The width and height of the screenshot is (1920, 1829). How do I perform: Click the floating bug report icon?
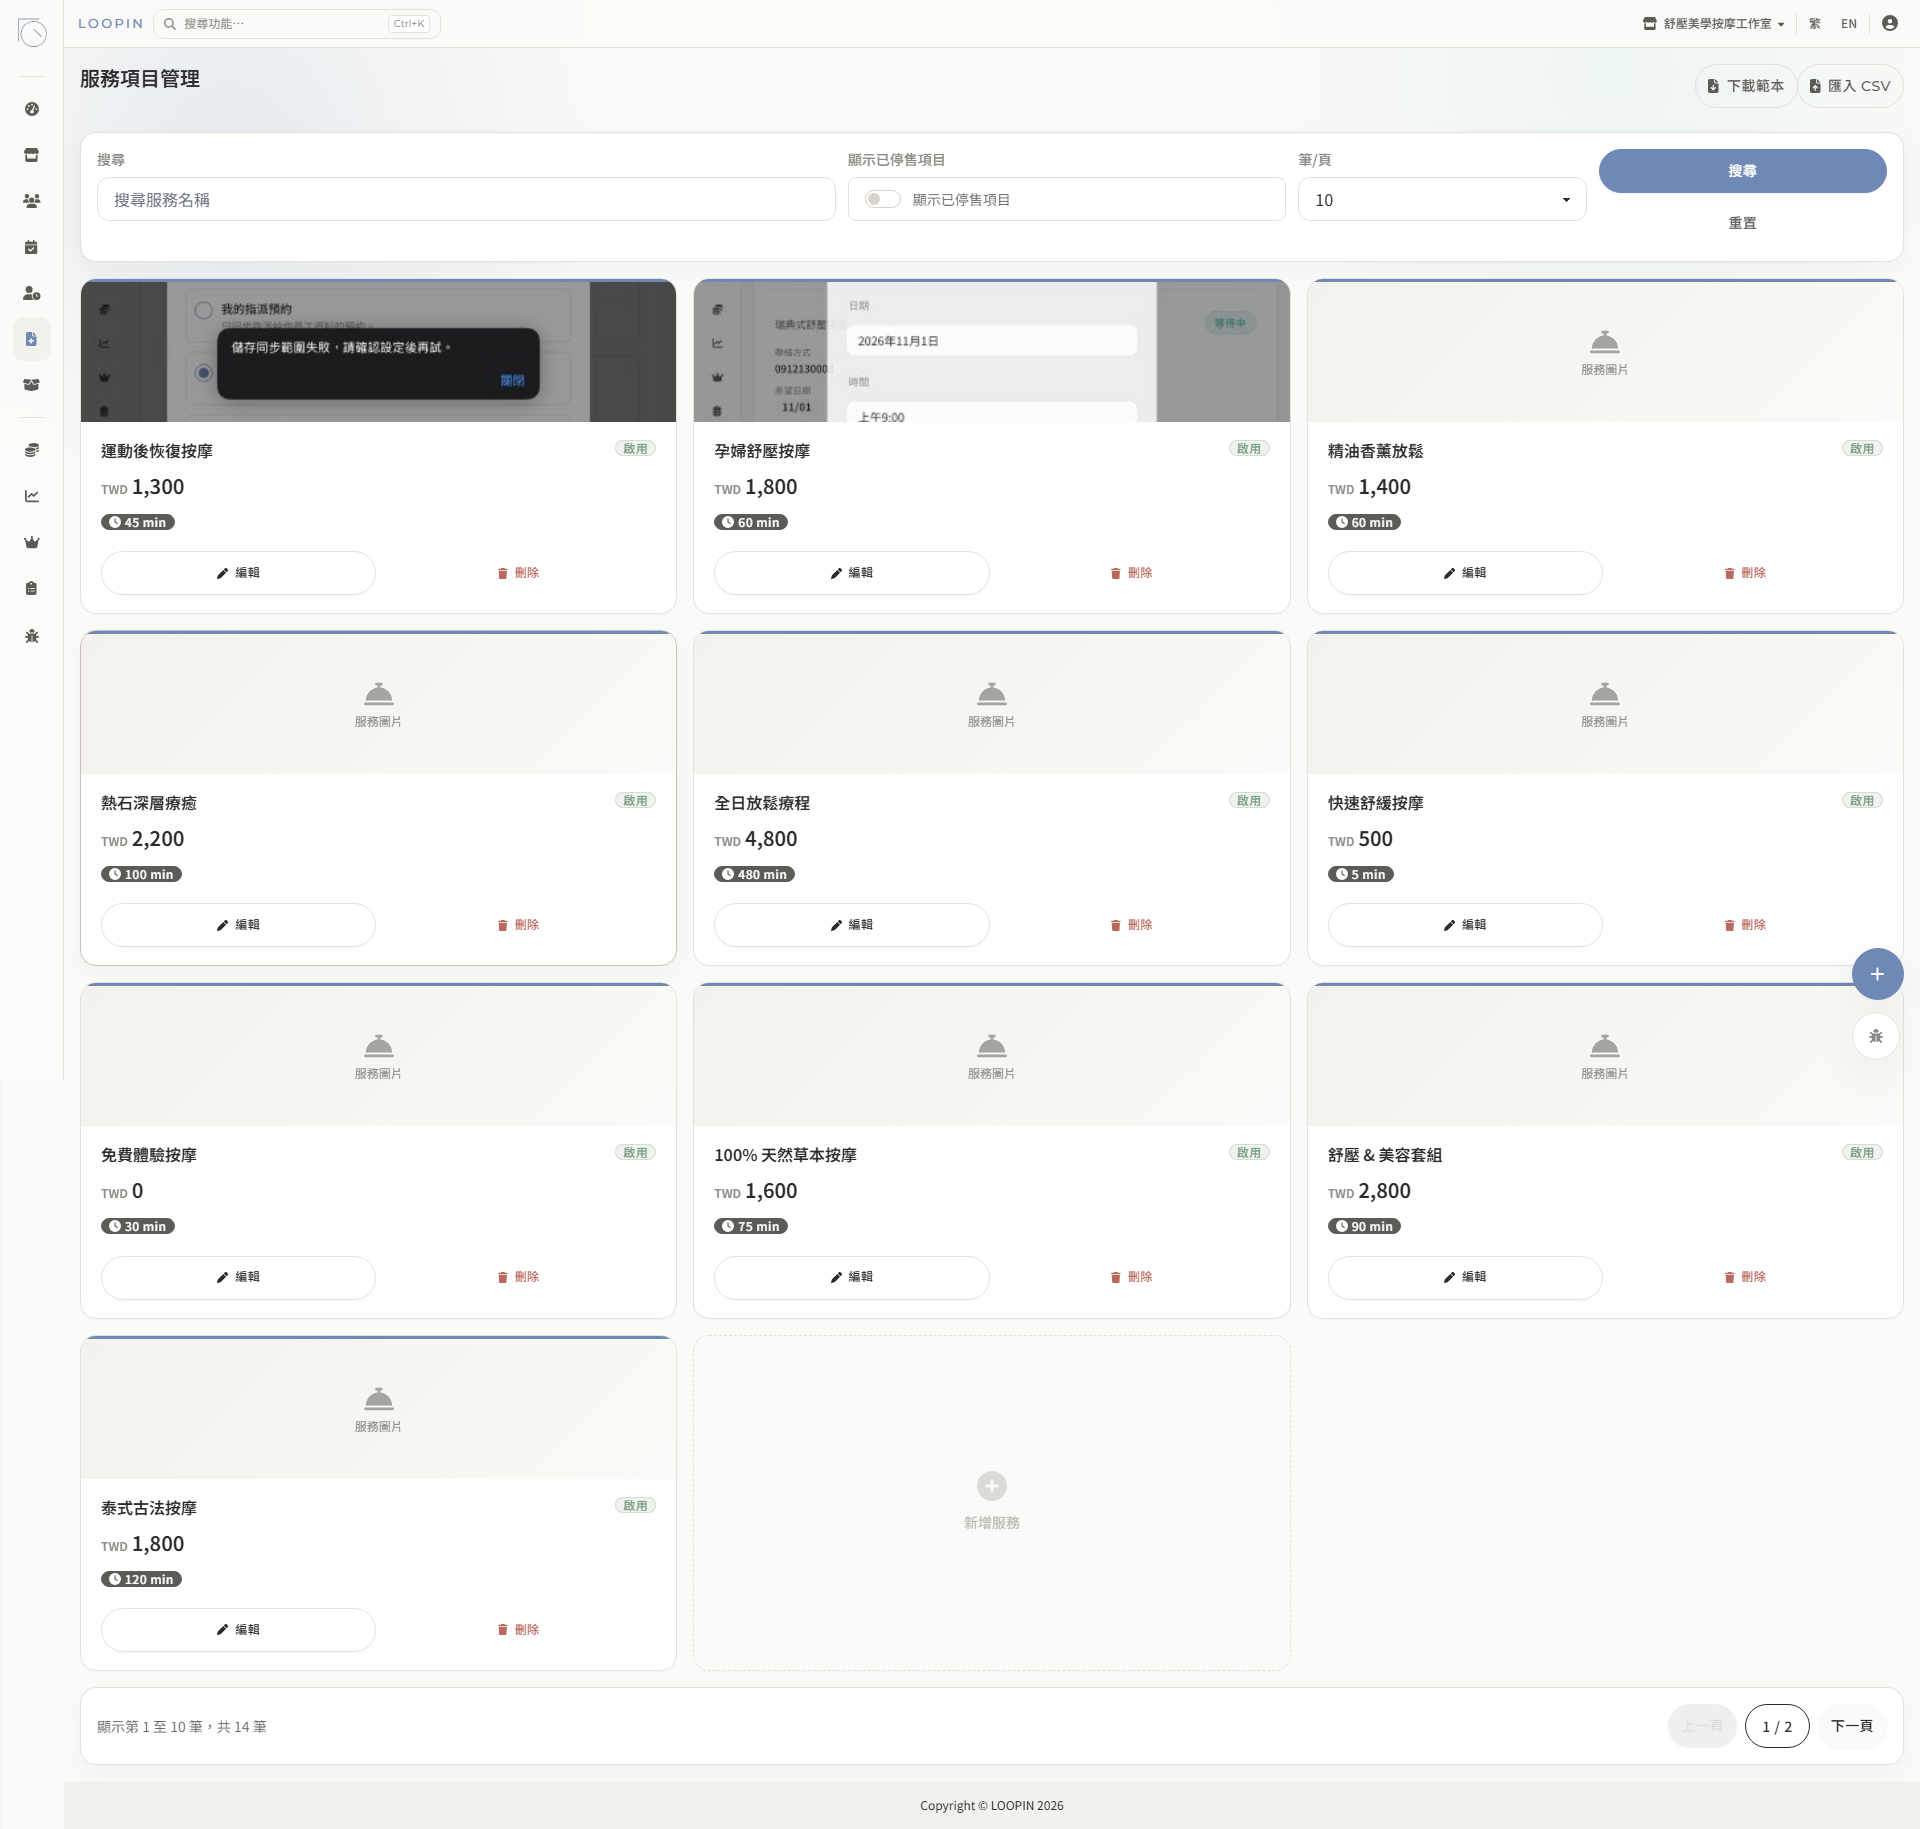[x=1876, y=1036]
